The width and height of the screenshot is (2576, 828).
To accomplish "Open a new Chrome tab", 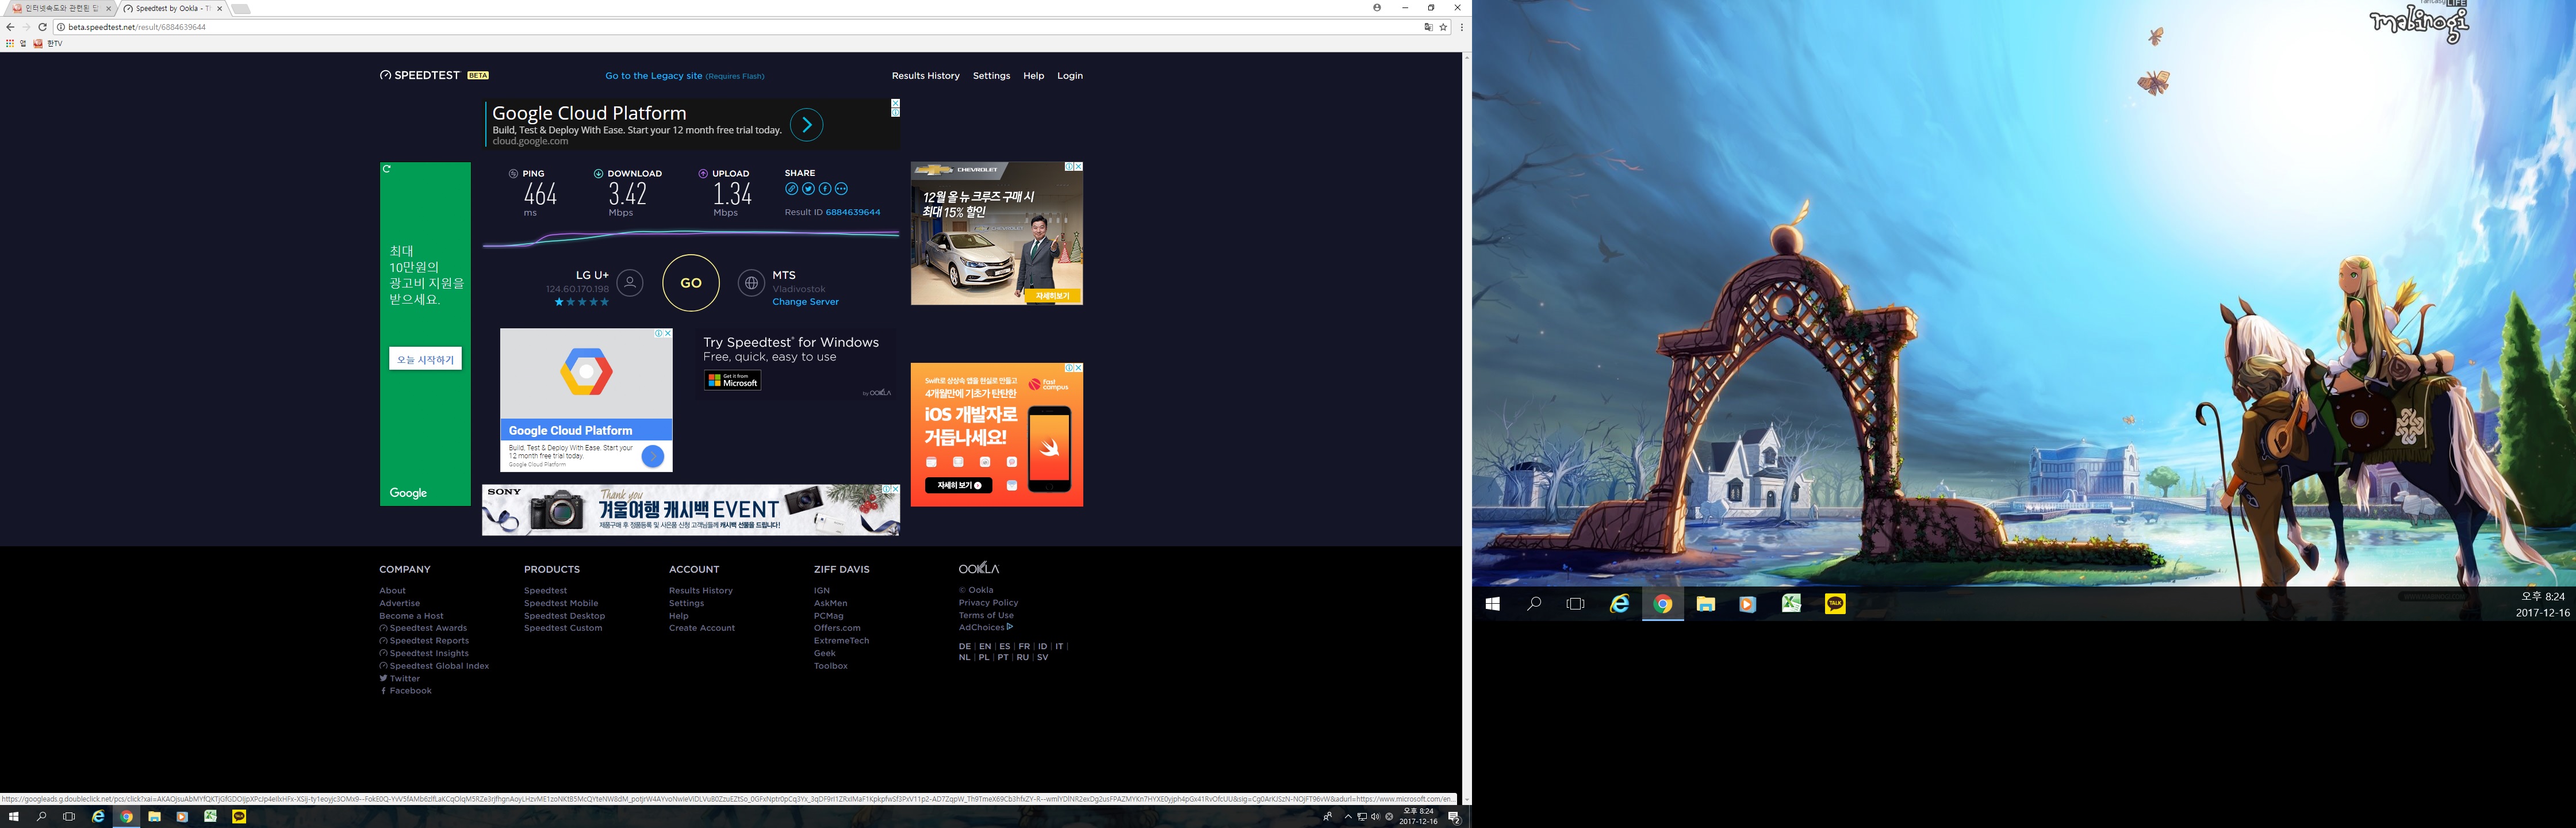I will point(240,9).
